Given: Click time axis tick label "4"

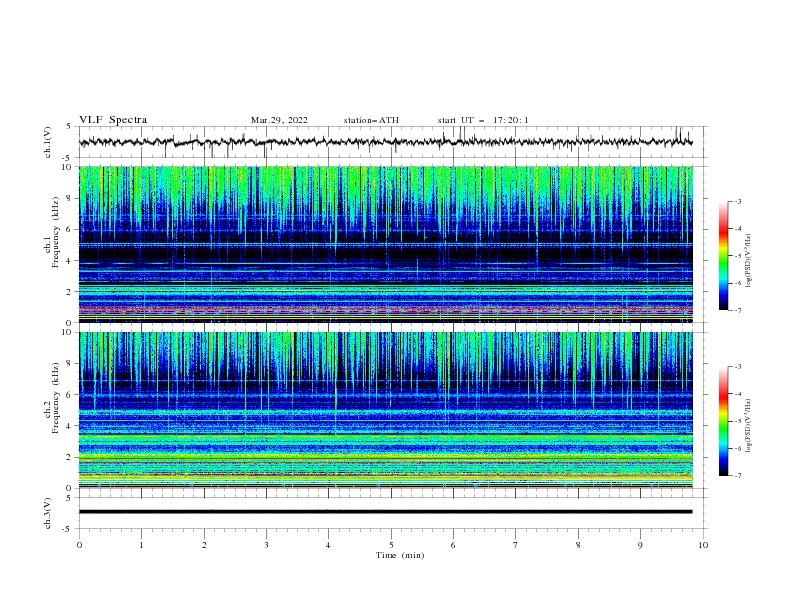Looking at the screenshot, I should [328, 545].
